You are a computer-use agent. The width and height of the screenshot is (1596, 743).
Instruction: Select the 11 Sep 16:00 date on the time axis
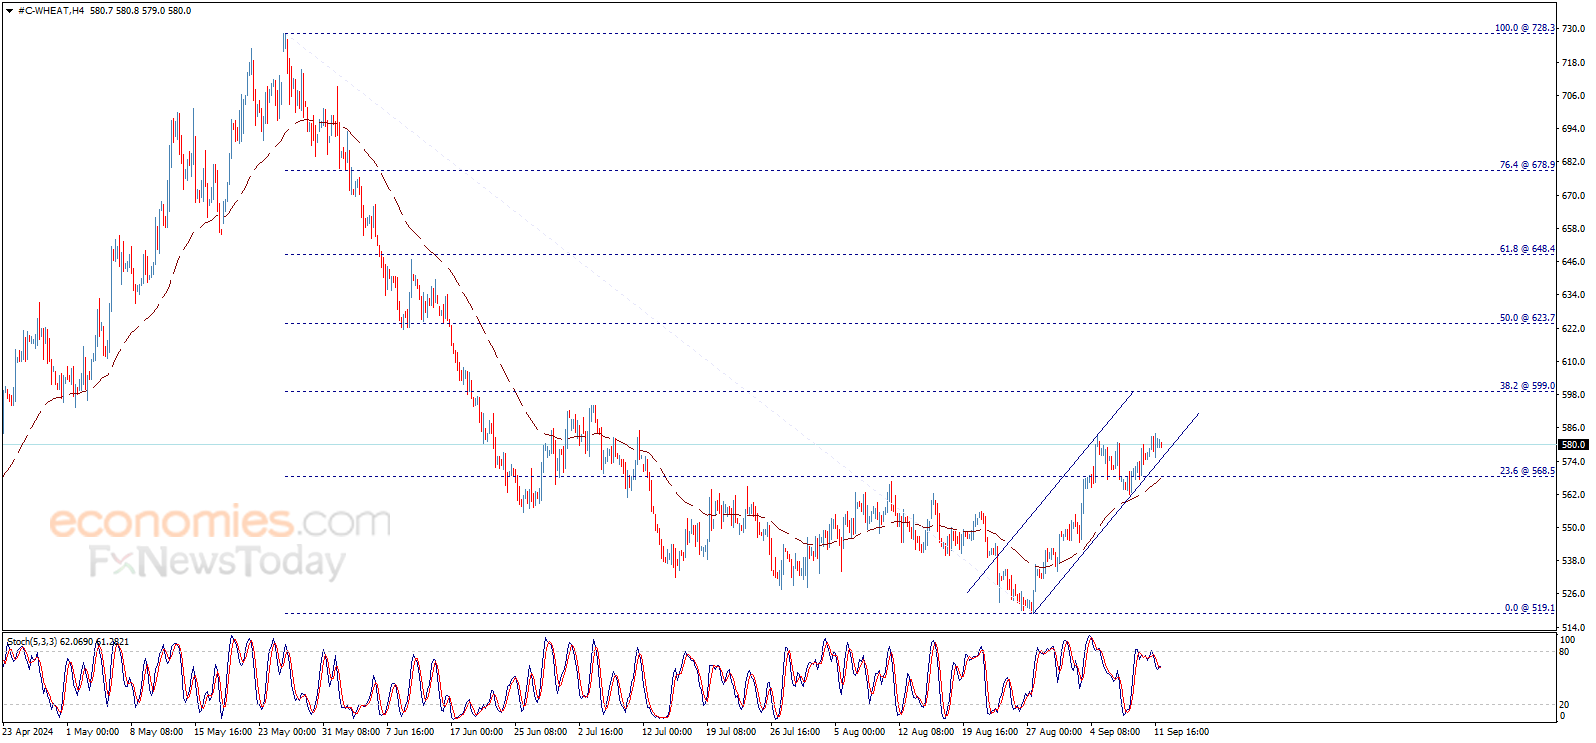[x=1181, y=732]
